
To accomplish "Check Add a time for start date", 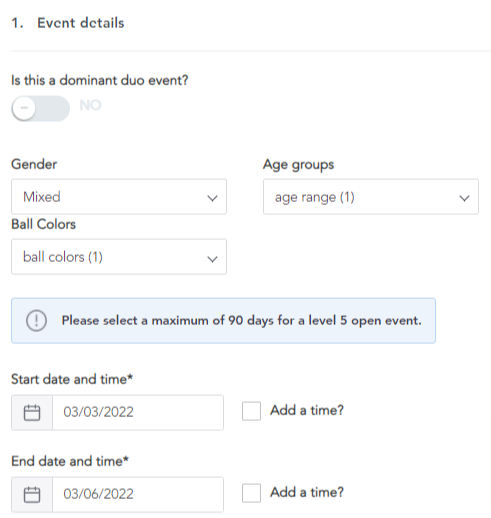I will pyautogui.click(x=251, y=411).
